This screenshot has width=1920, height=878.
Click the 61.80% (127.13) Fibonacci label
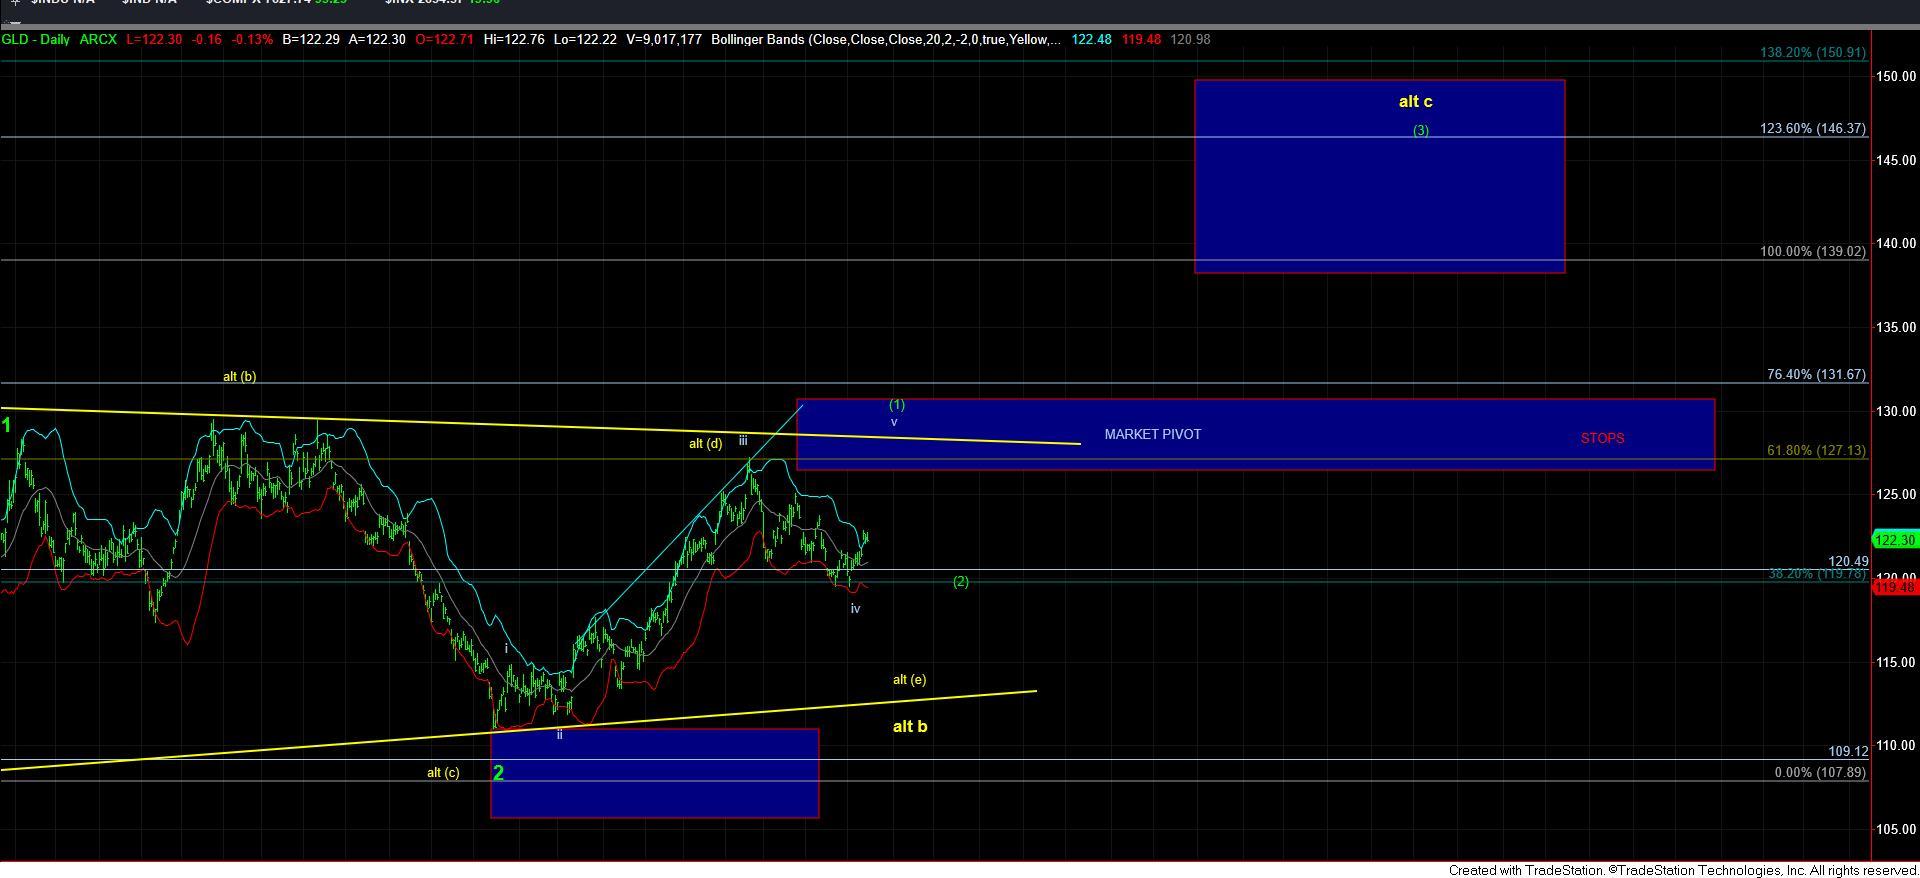pyautogui.click(x=1816, y=450)
